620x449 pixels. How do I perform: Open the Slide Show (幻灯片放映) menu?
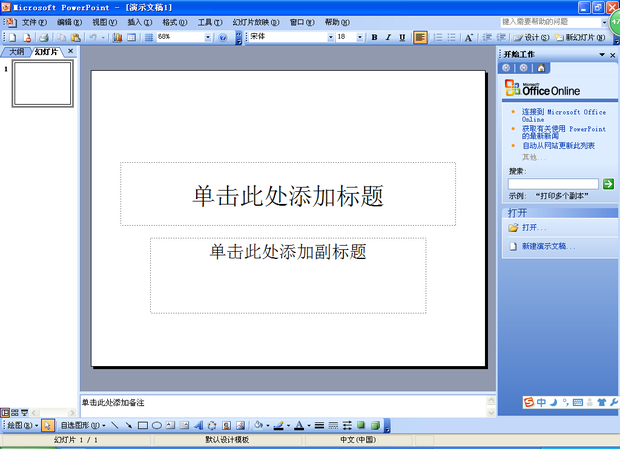[256, 23]
